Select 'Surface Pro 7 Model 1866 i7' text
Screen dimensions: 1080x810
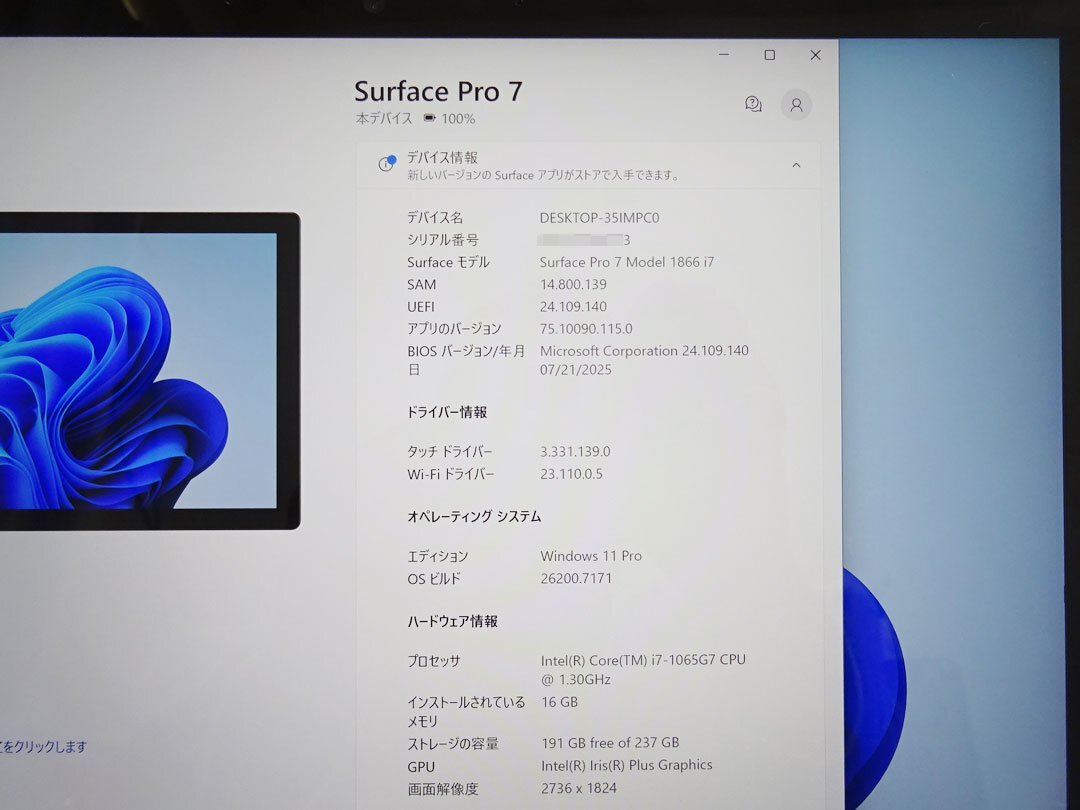(x=627, y=262)
